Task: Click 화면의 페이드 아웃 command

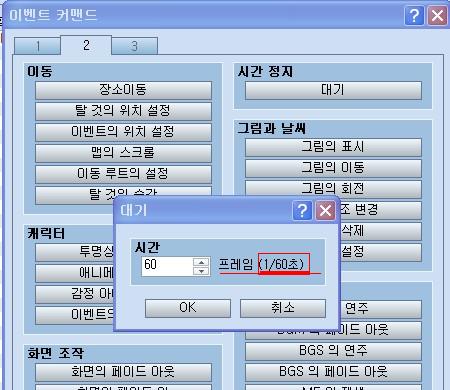Action: [x=123, y=372]
